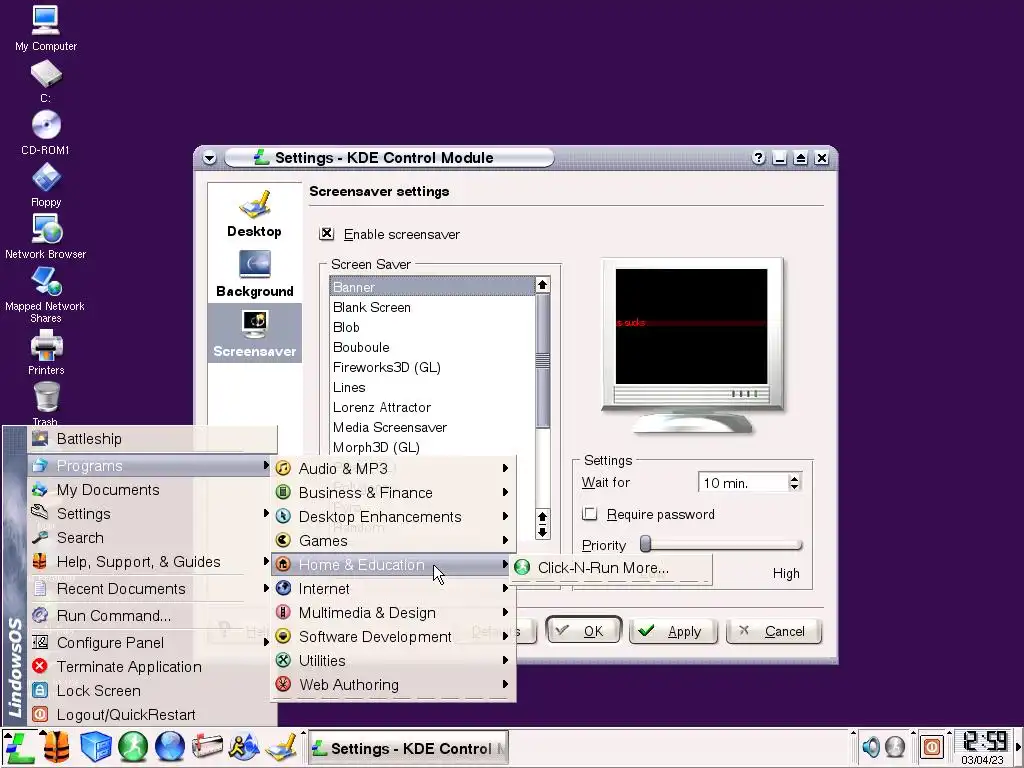Select the Screensaver settings section
Viewport: 1024px width, 768px height.
pos(255,334)
